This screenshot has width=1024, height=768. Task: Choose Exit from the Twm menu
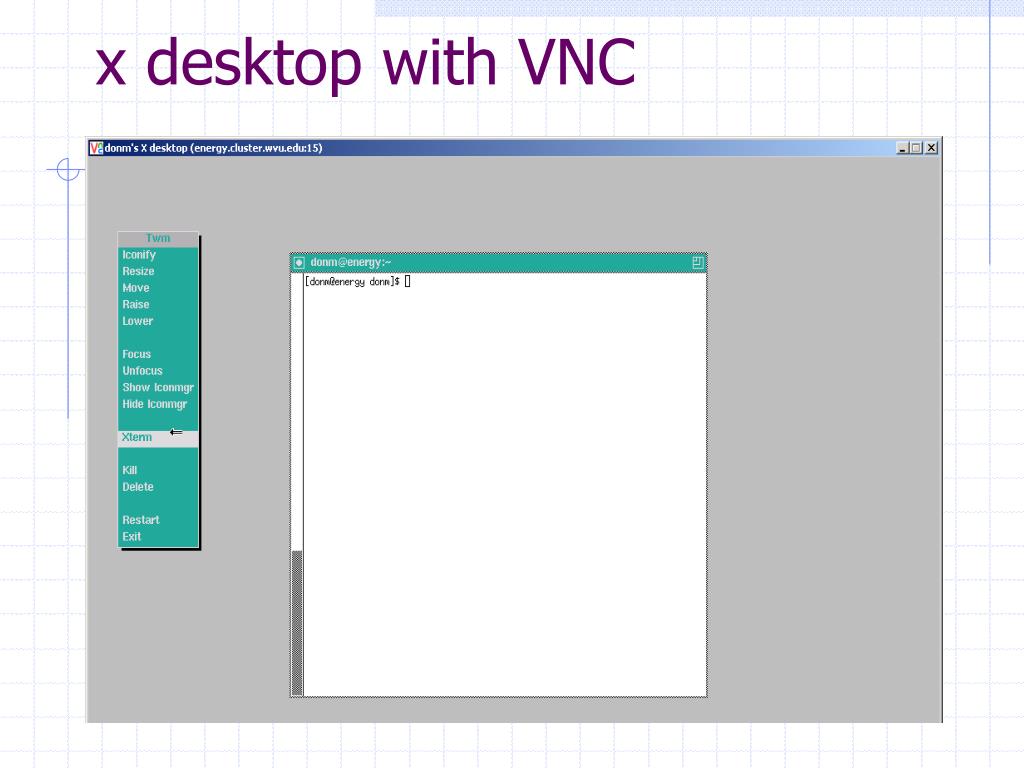coord(158,537)
